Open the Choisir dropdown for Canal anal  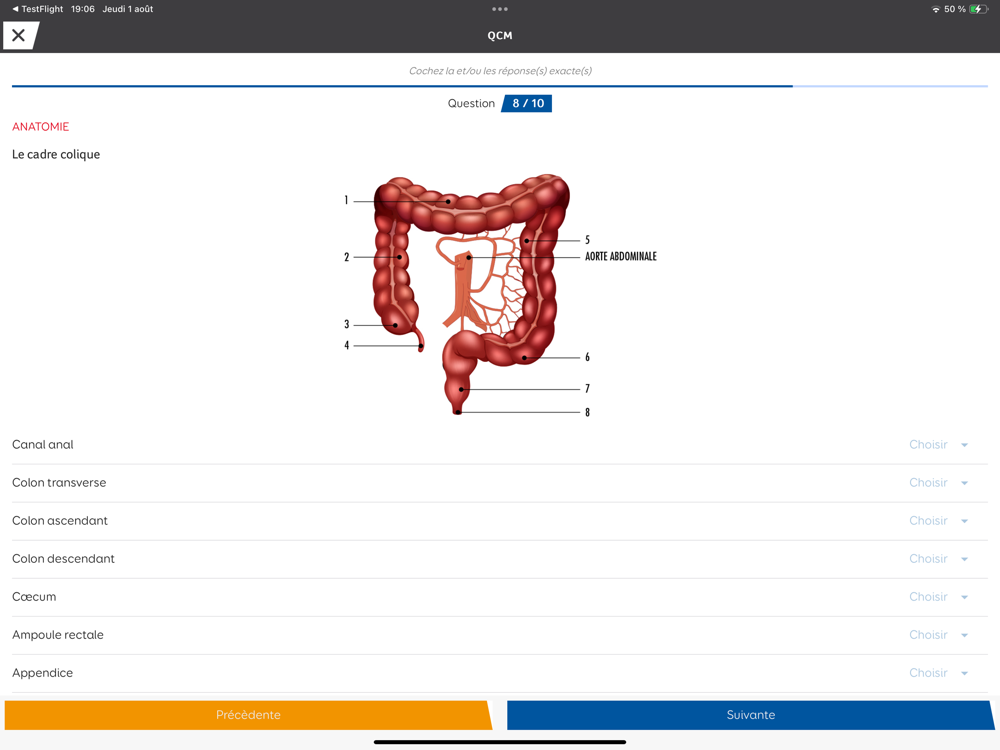tap(938, 445)
